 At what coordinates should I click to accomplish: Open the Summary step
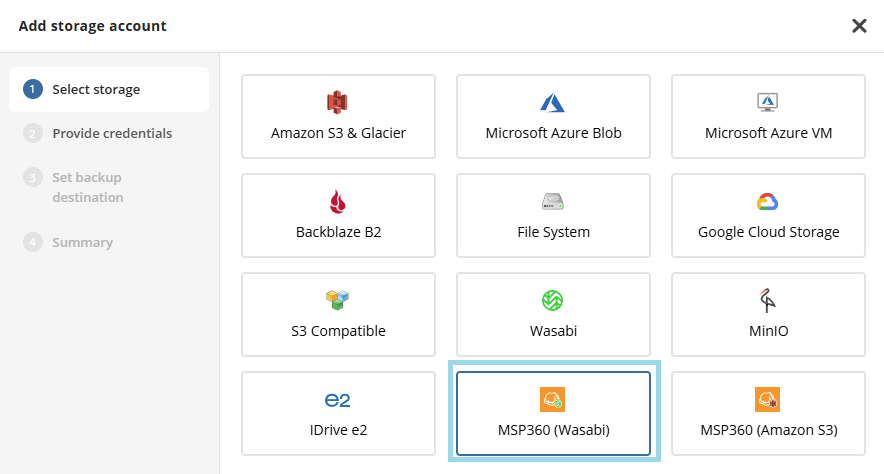pos(82,242)
